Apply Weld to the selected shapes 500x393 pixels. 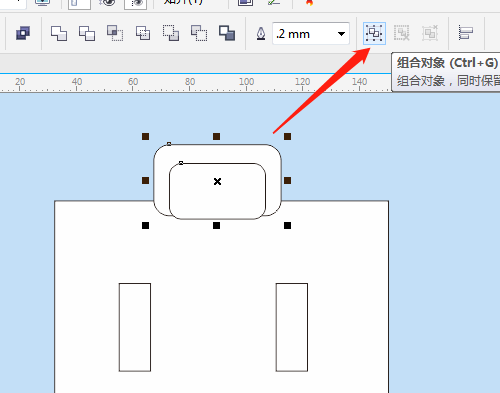point(59,33)
